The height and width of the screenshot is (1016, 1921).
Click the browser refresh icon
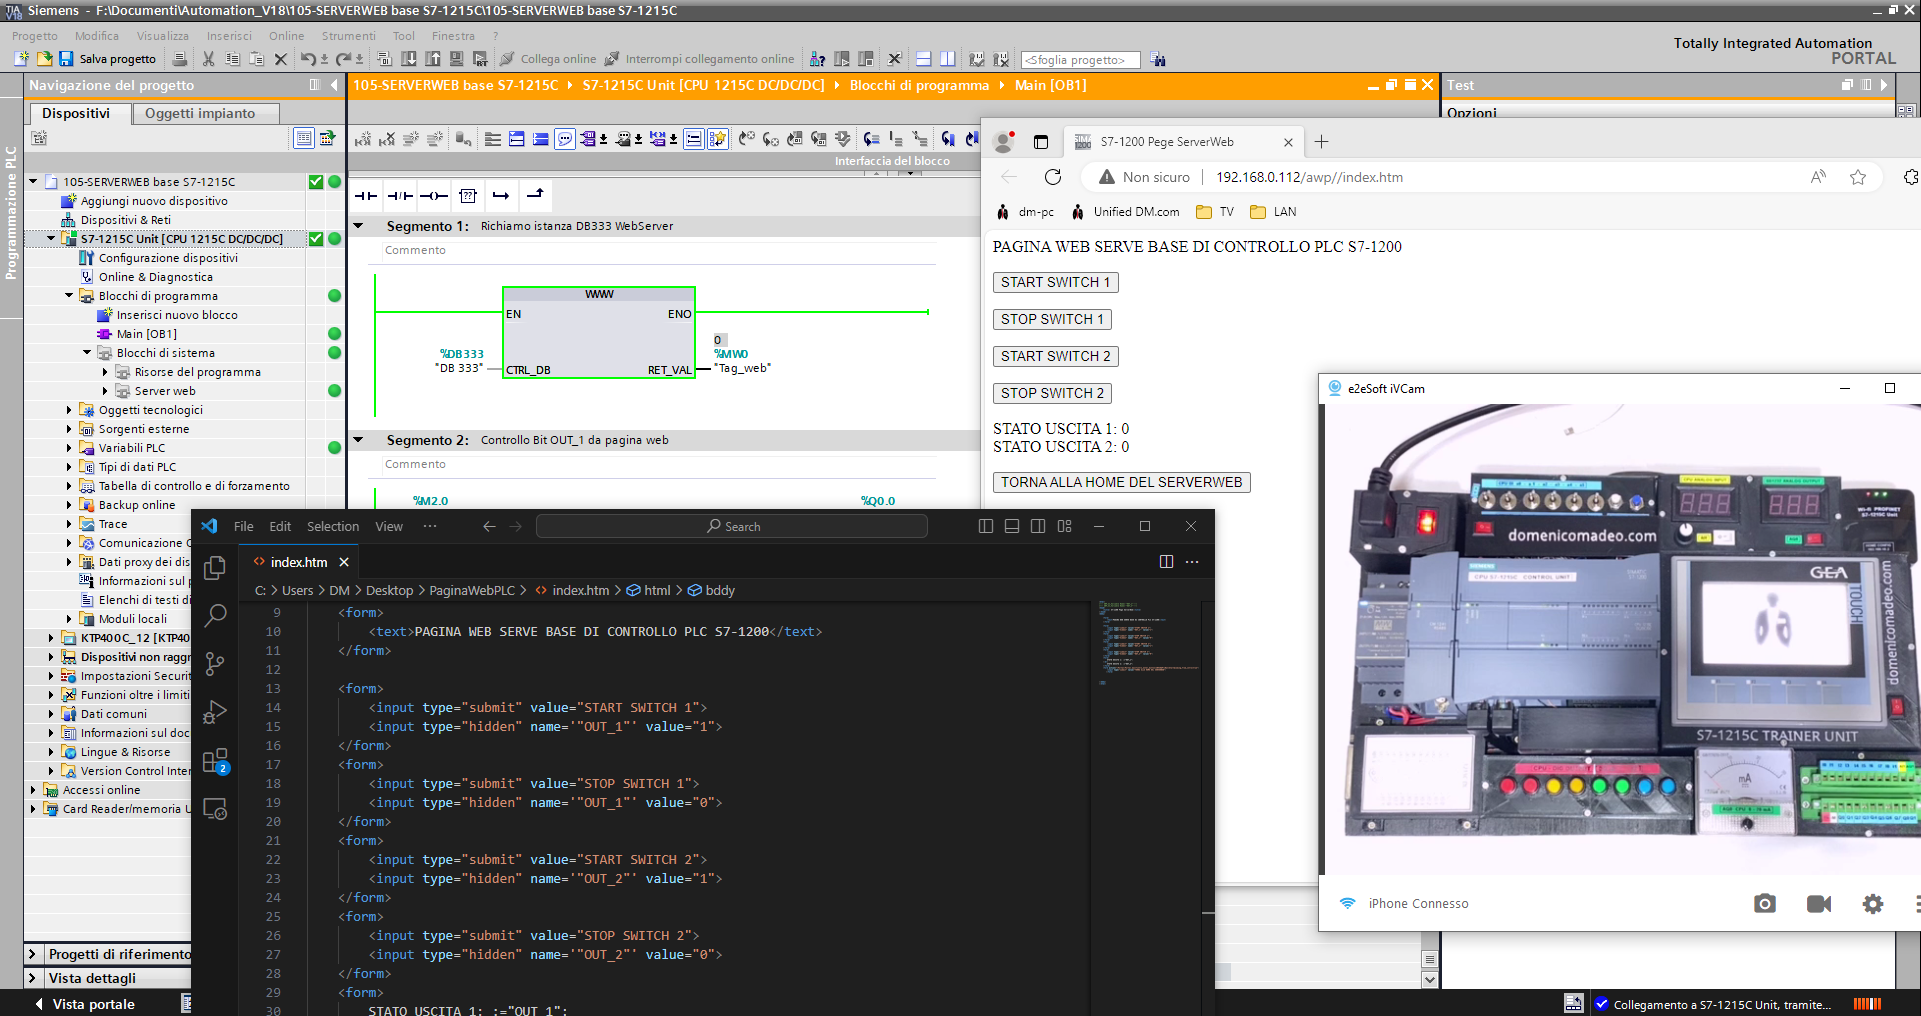pos(1053,177)
